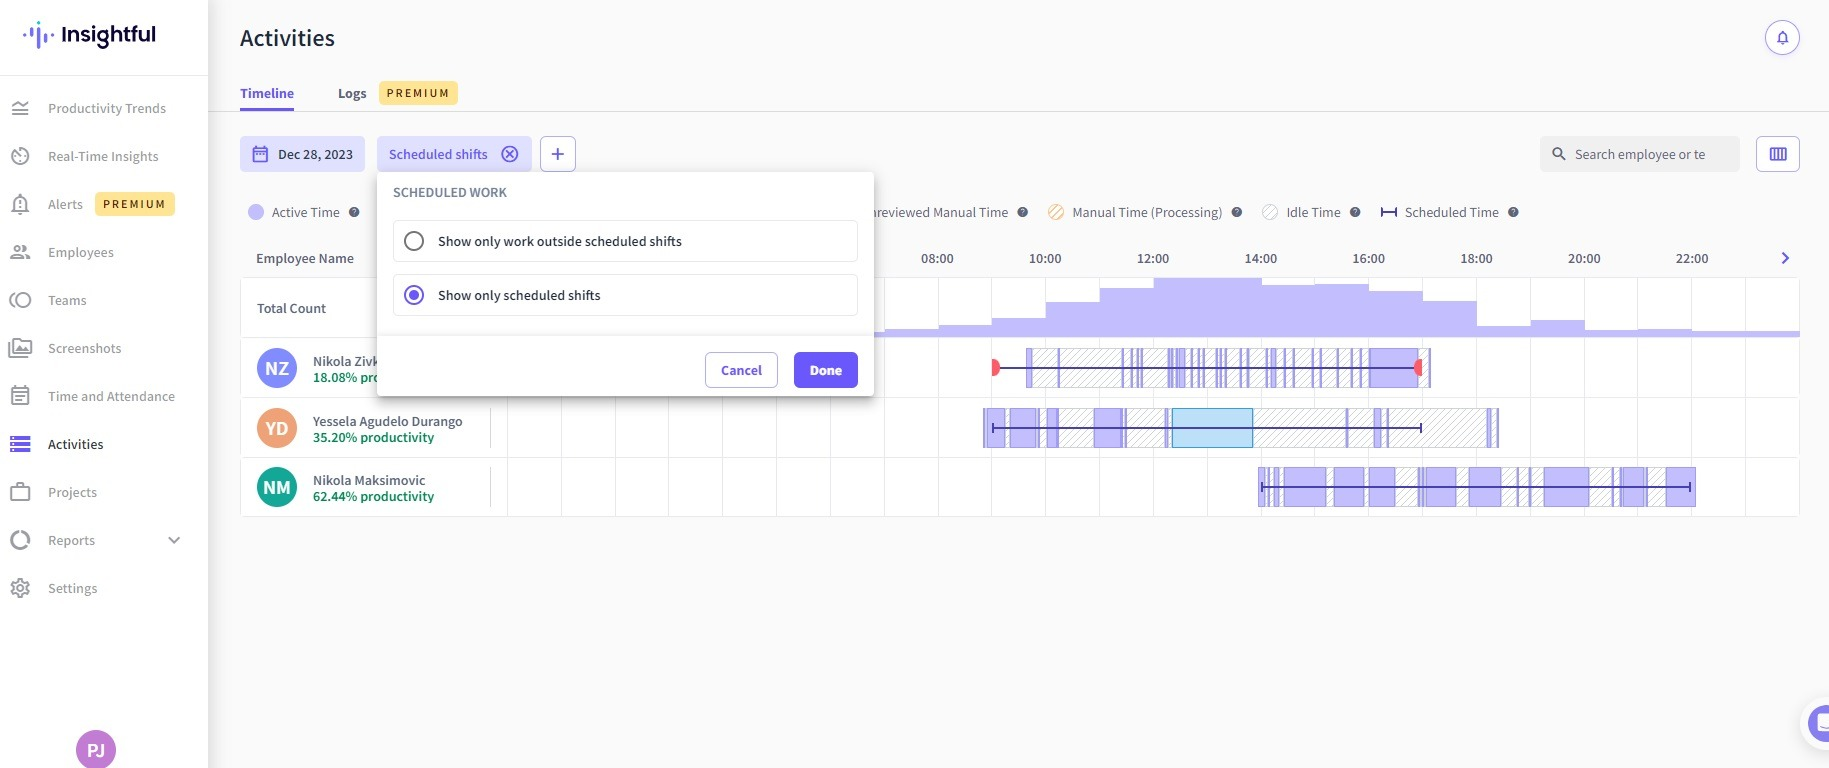This screenshot has height=768, width=1829.
Task: Click the Reports sidebar item
Action: 71,540
